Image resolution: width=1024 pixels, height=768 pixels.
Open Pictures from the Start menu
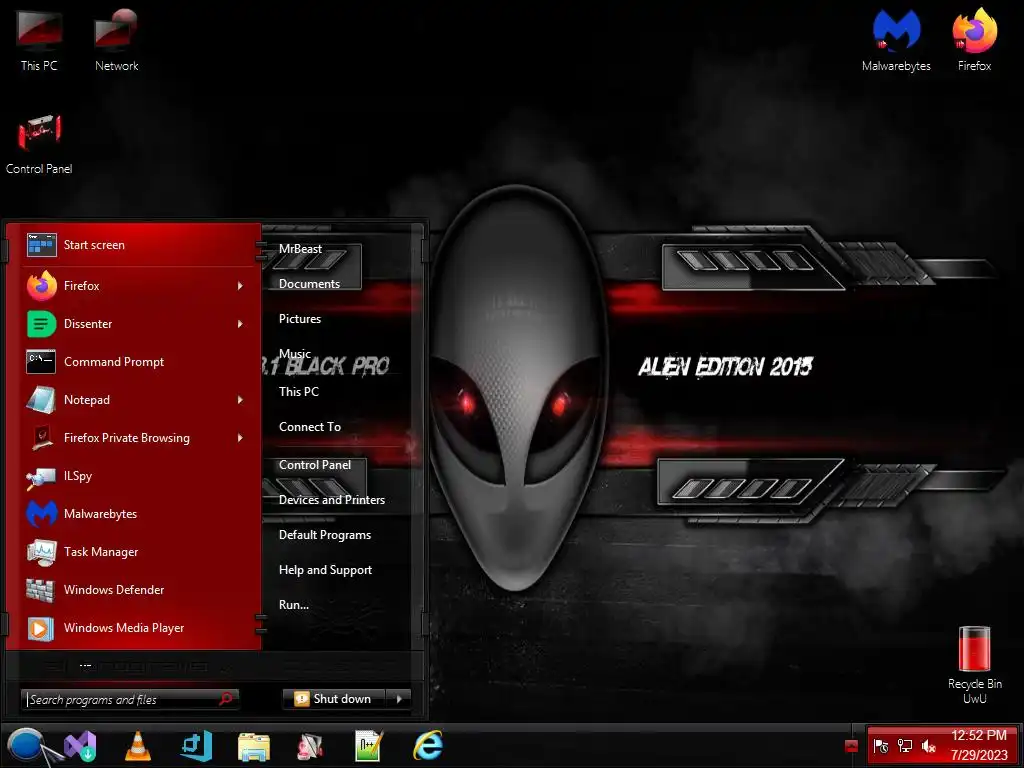point(300,319)
